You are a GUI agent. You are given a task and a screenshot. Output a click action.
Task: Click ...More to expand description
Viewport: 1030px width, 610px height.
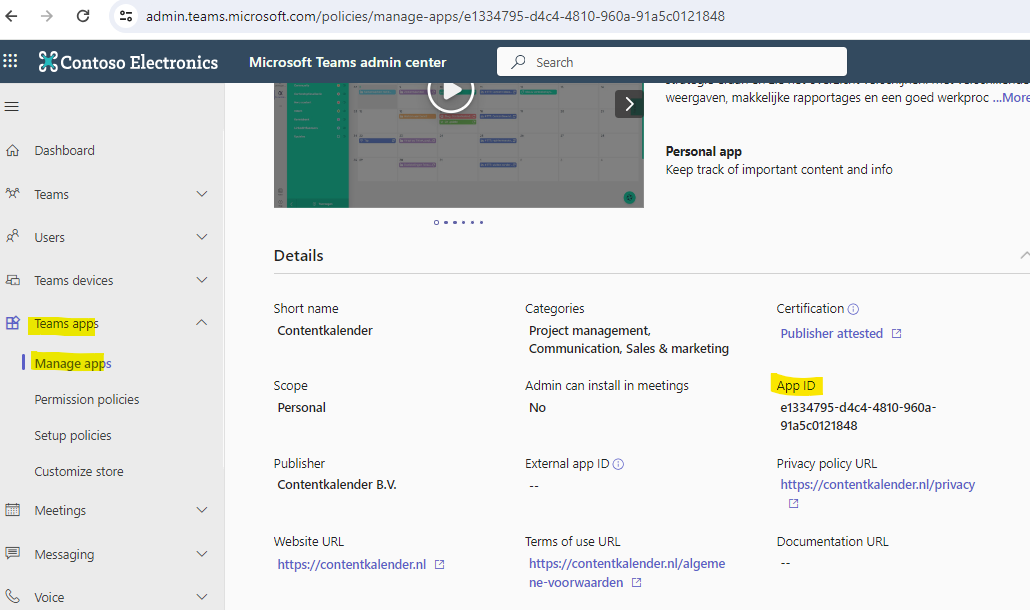pyautogui.click(x=1011, y=97)
